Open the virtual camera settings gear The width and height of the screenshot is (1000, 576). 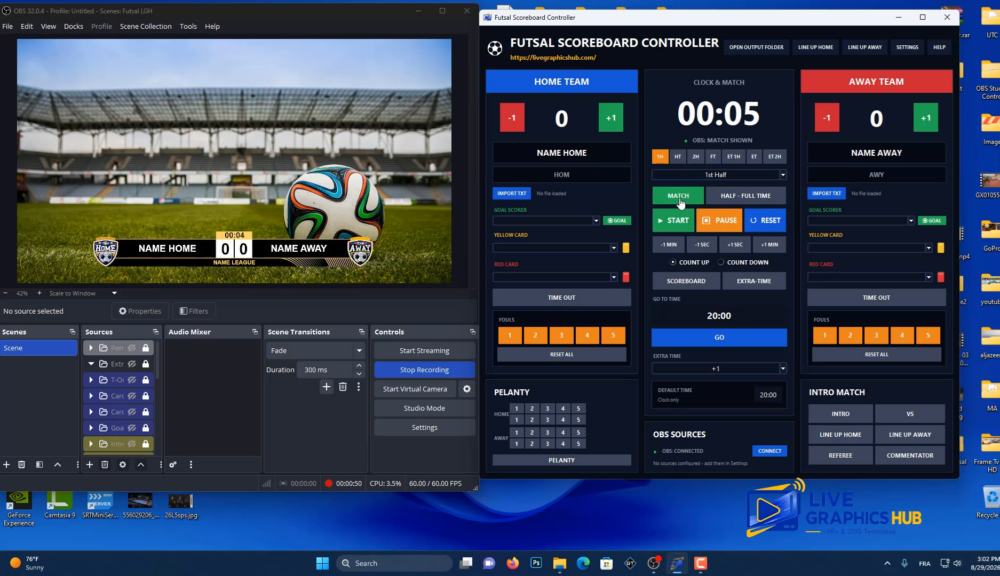(467, 389)
